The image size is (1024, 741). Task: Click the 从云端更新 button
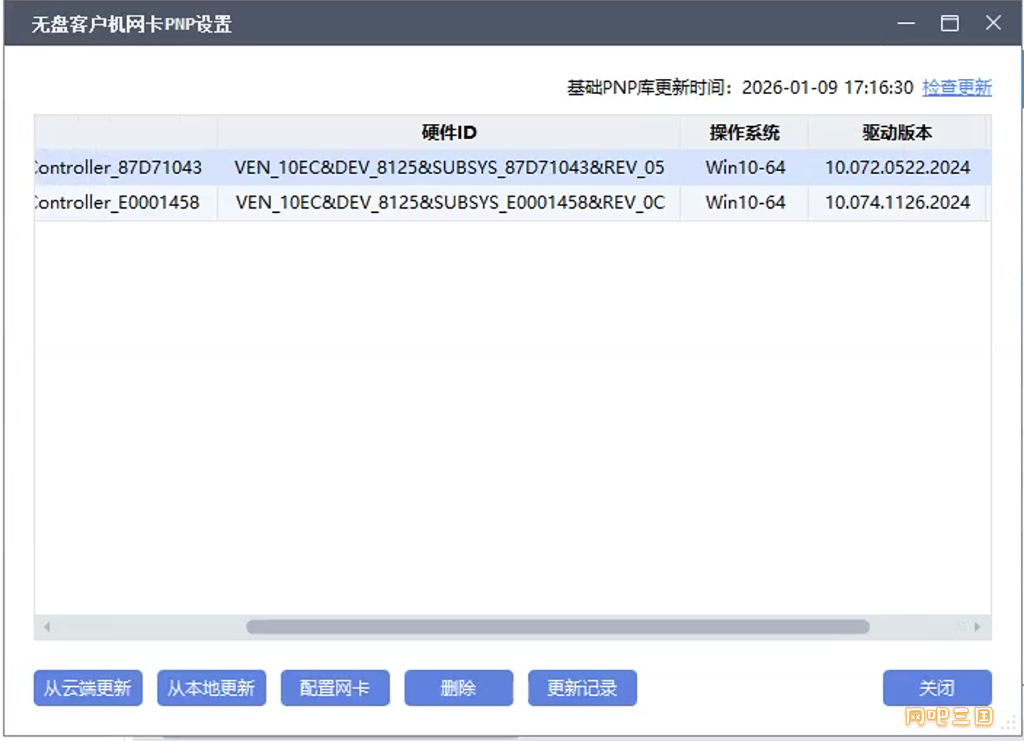[88, 687]
